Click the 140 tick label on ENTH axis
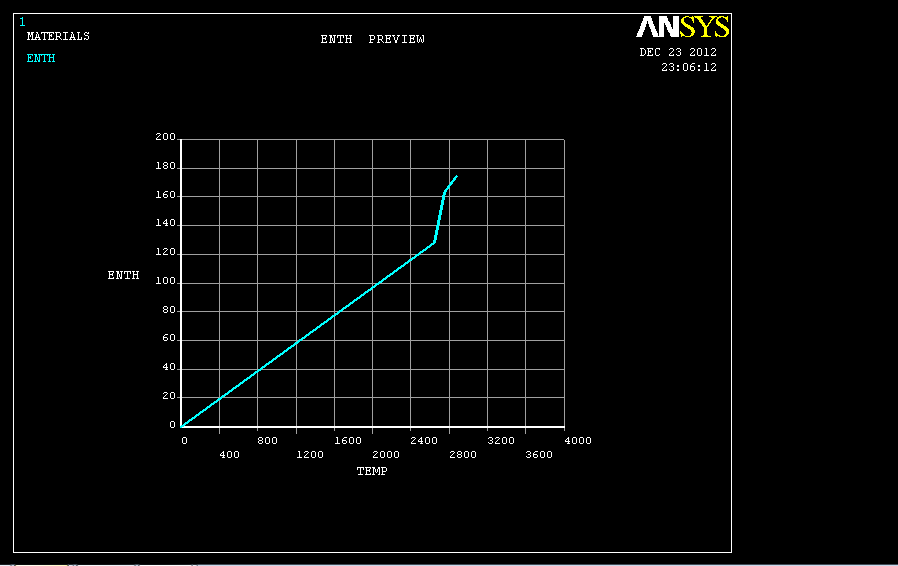Screen dimensions: 898x566 coord(166,223)
